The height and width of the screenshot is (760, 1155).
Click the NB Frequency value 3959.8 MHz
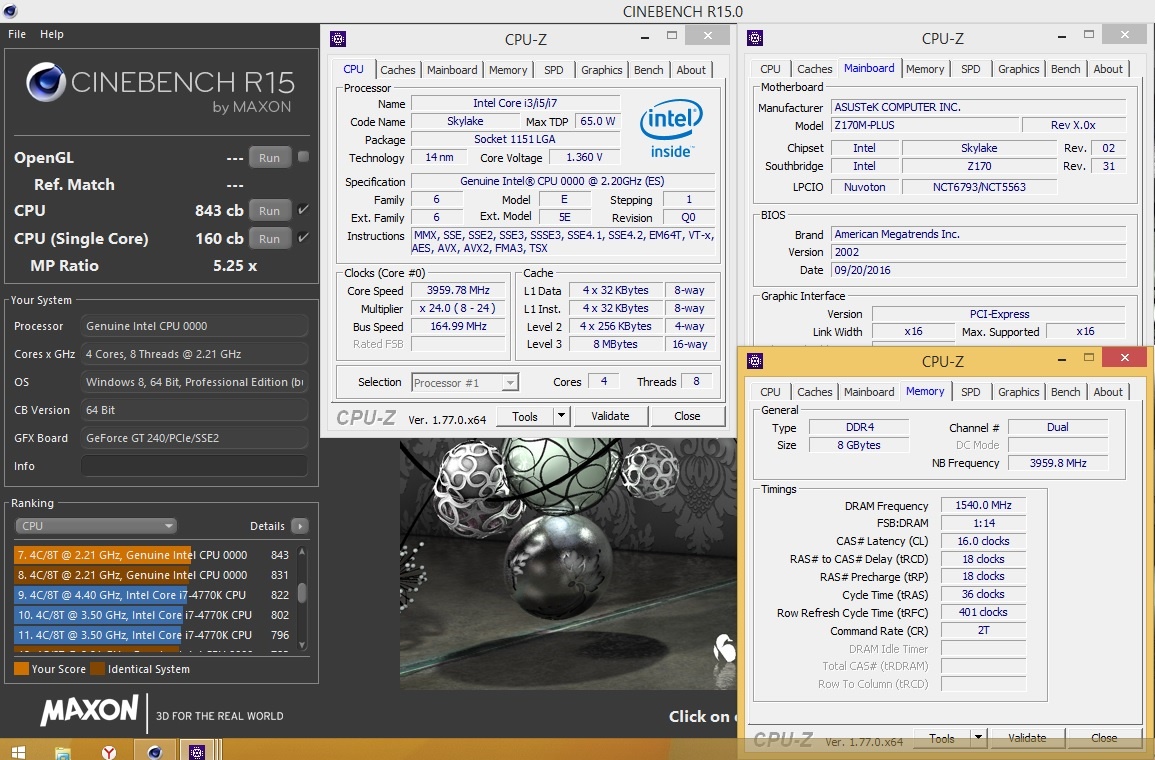point(1058,463)
